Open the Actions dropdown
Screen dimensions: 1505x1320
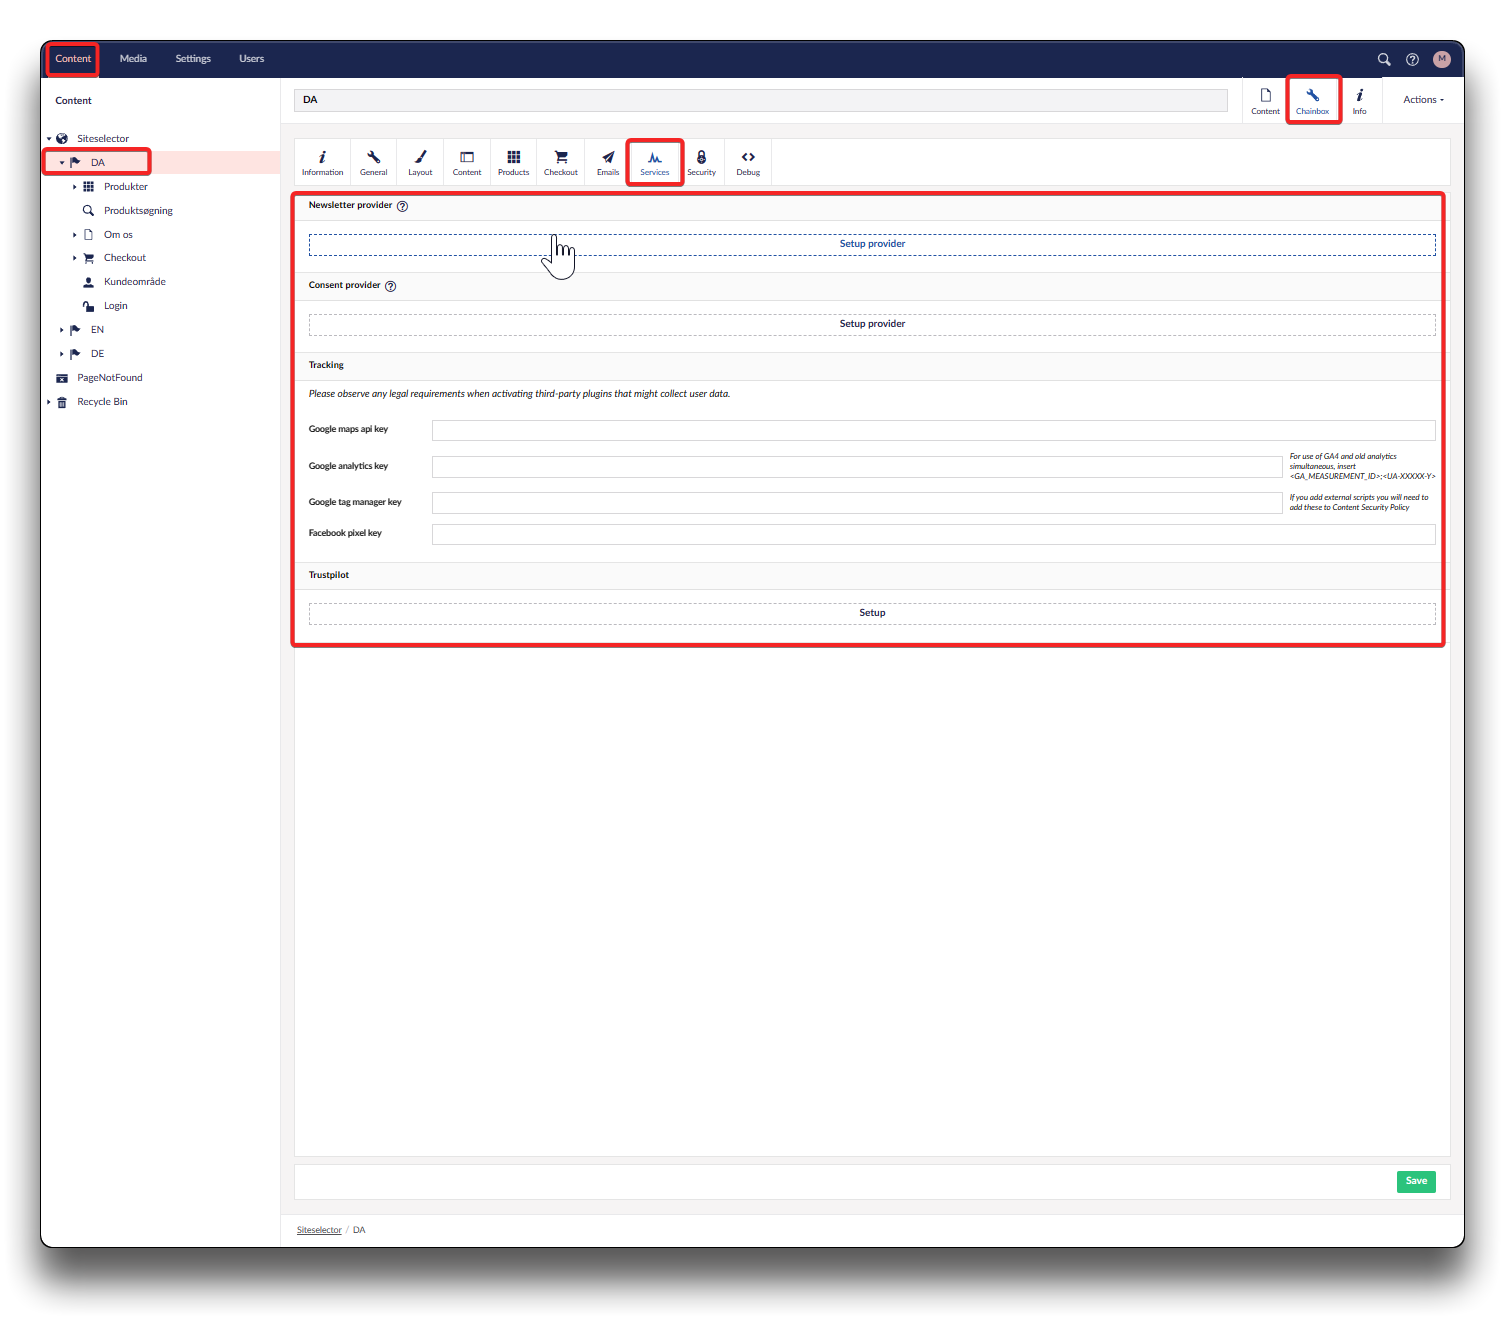(x=1422, y=100)
